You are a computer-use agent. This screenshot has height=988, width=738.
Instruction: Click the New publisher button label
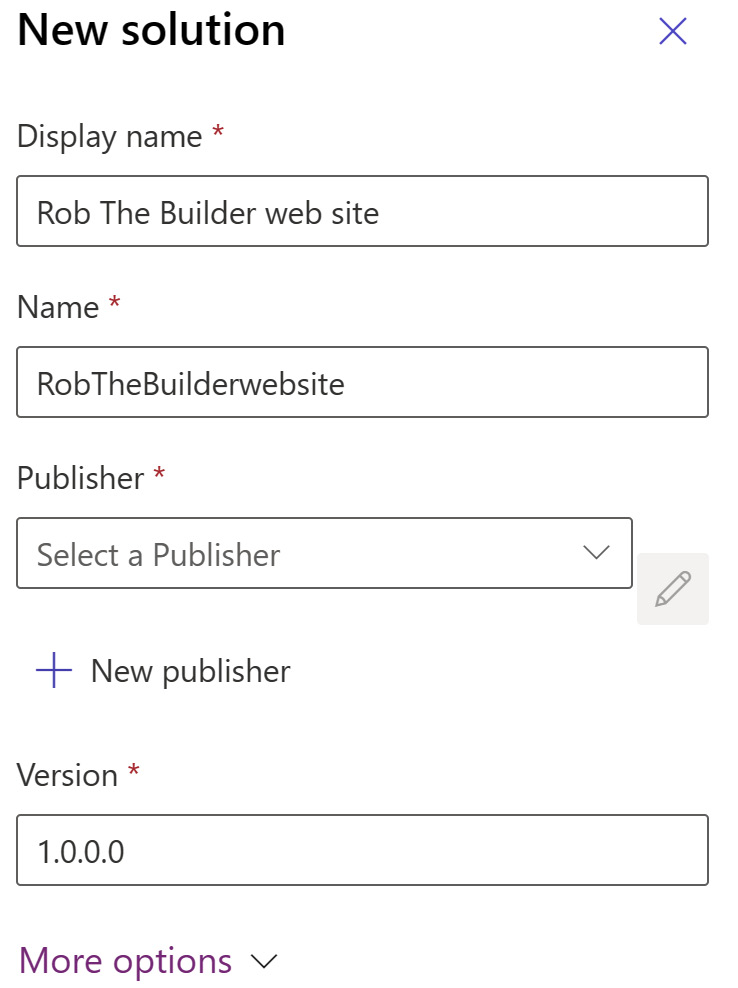click(190, 671)
